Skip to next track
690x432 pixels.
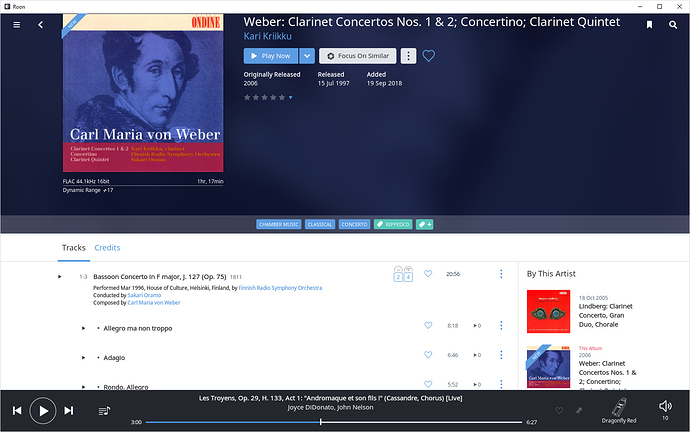69,410
